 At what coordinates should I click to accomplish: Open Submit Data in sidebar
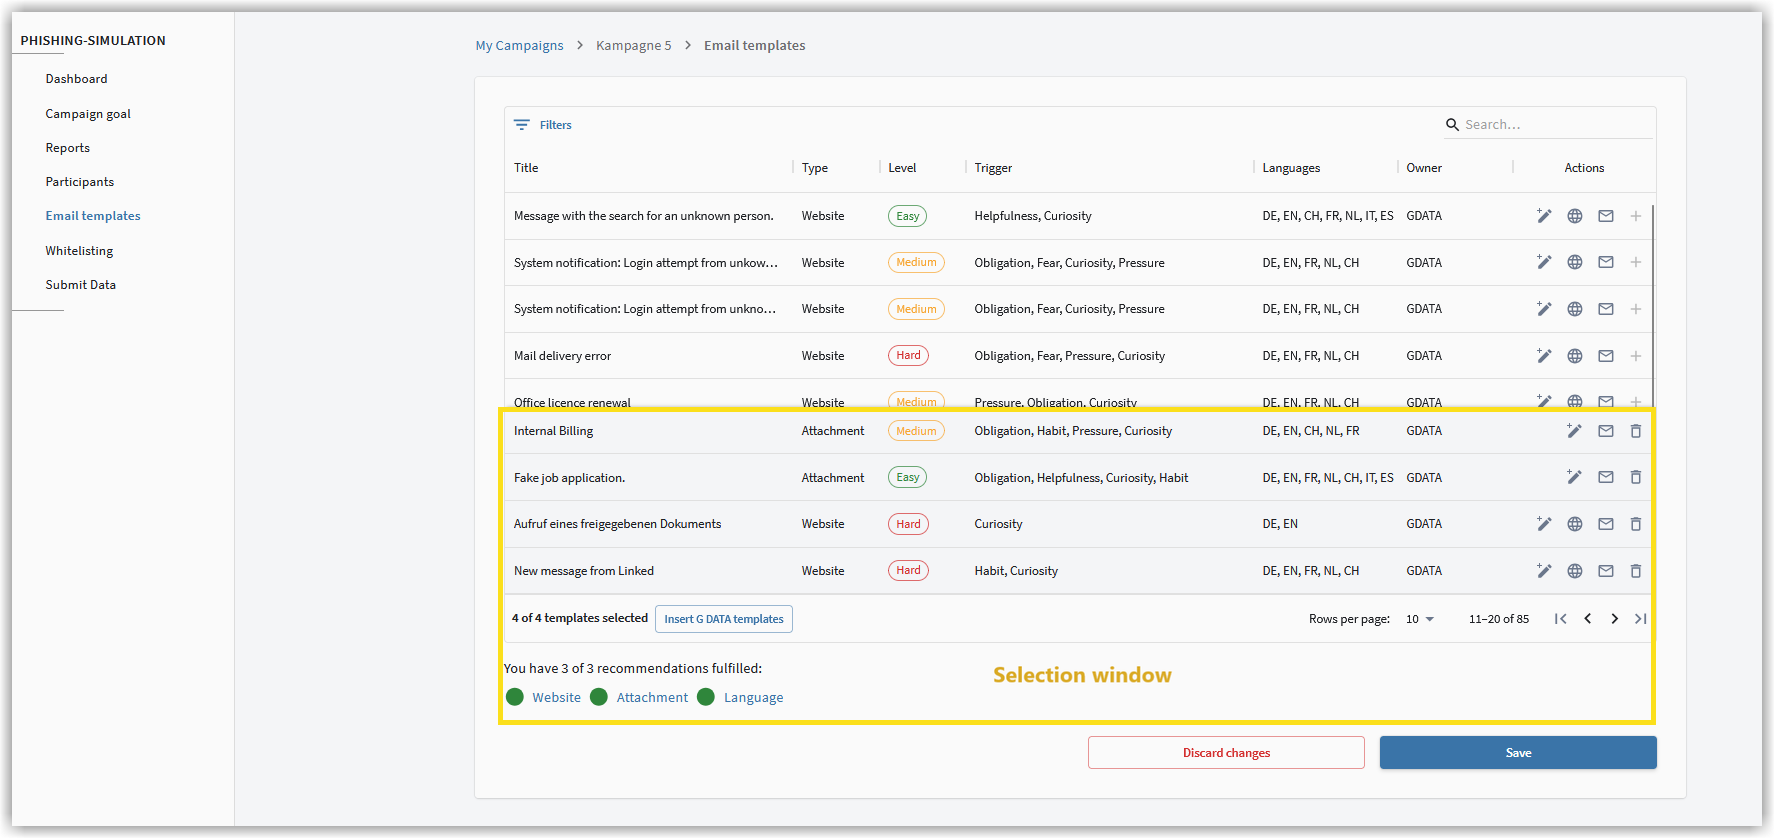[80, 285]
